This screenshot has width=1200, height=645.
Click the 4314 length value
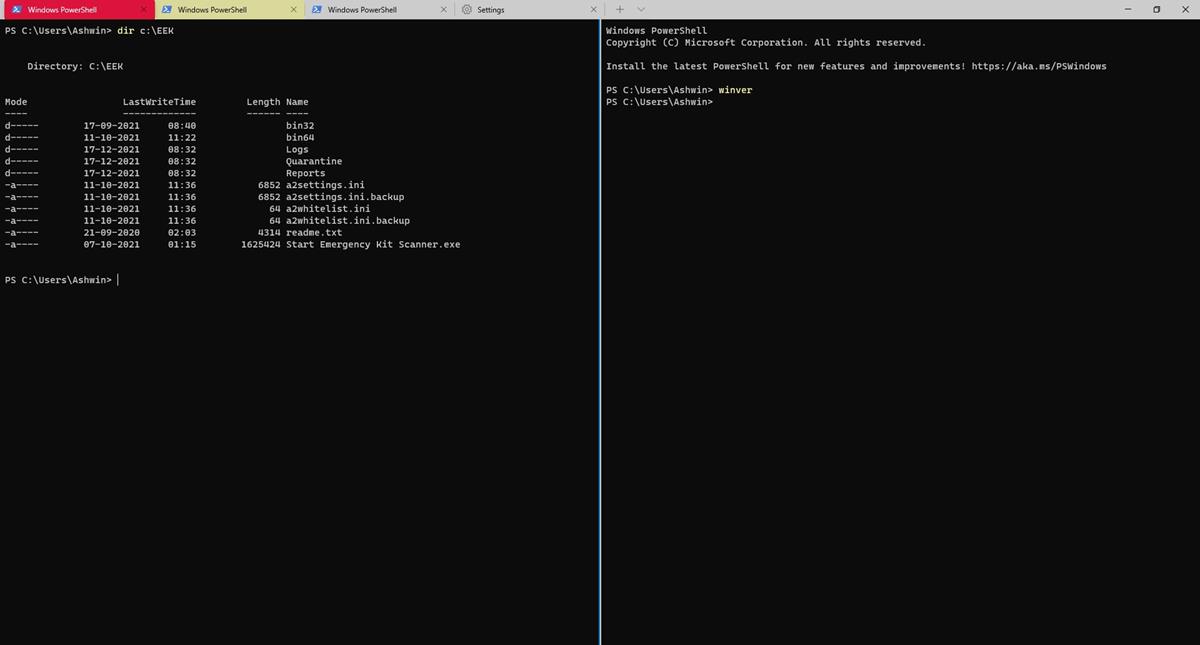coord(269,232)
